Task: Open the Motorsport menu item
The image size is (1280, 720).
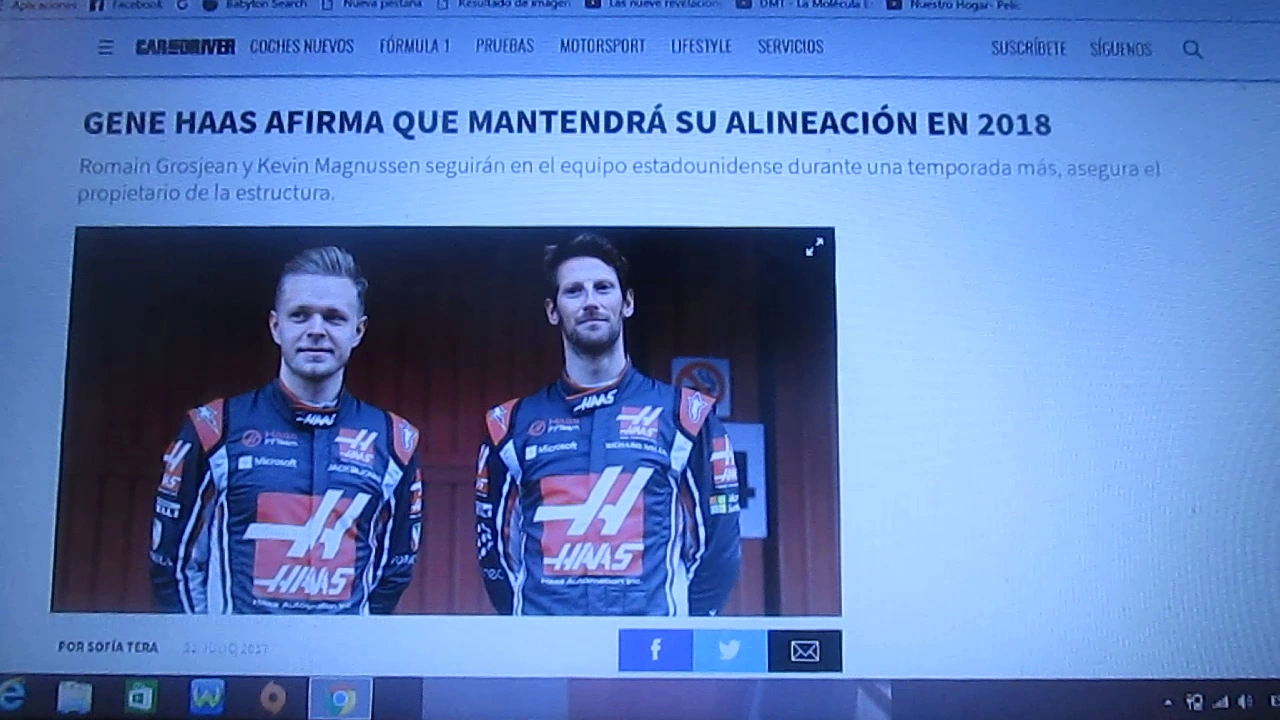Action: click(x=602, y=46)
